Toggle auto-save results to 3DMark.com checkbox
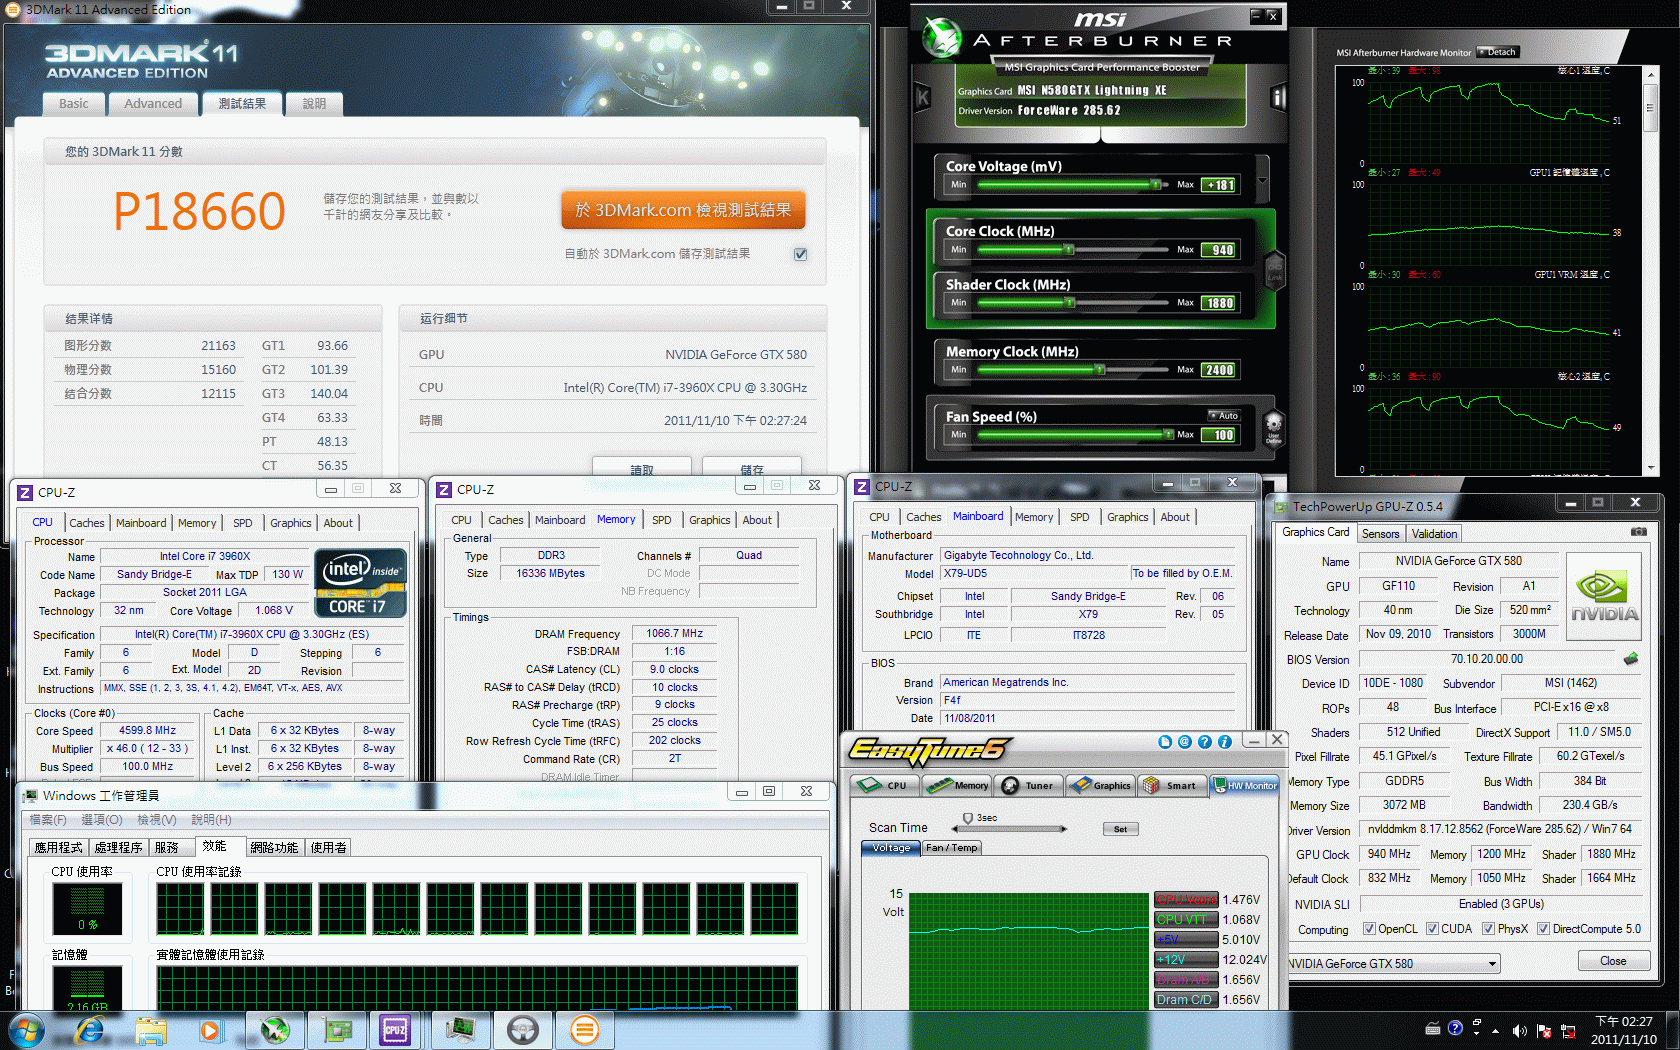Image resolution: width=1680 pixels, height=1050 pixels. point(800,254)
